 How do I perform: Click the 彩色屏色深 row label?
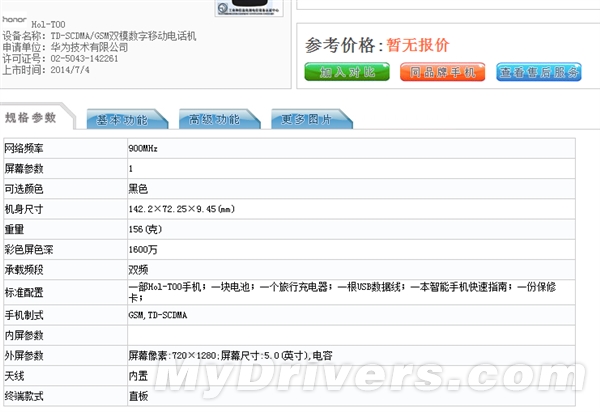pyautogui.click(x=29, y=249)
